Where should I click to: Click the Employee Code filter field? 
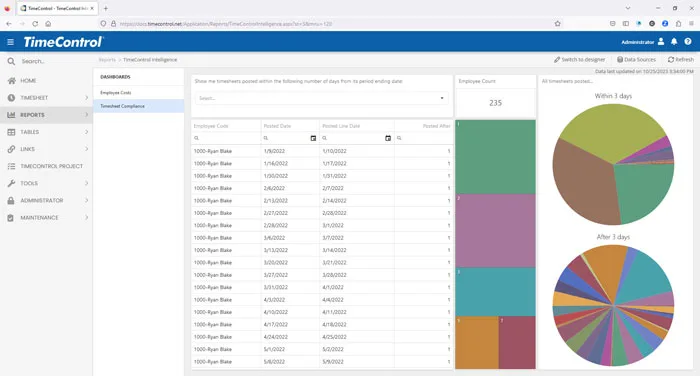pos(226,138)
